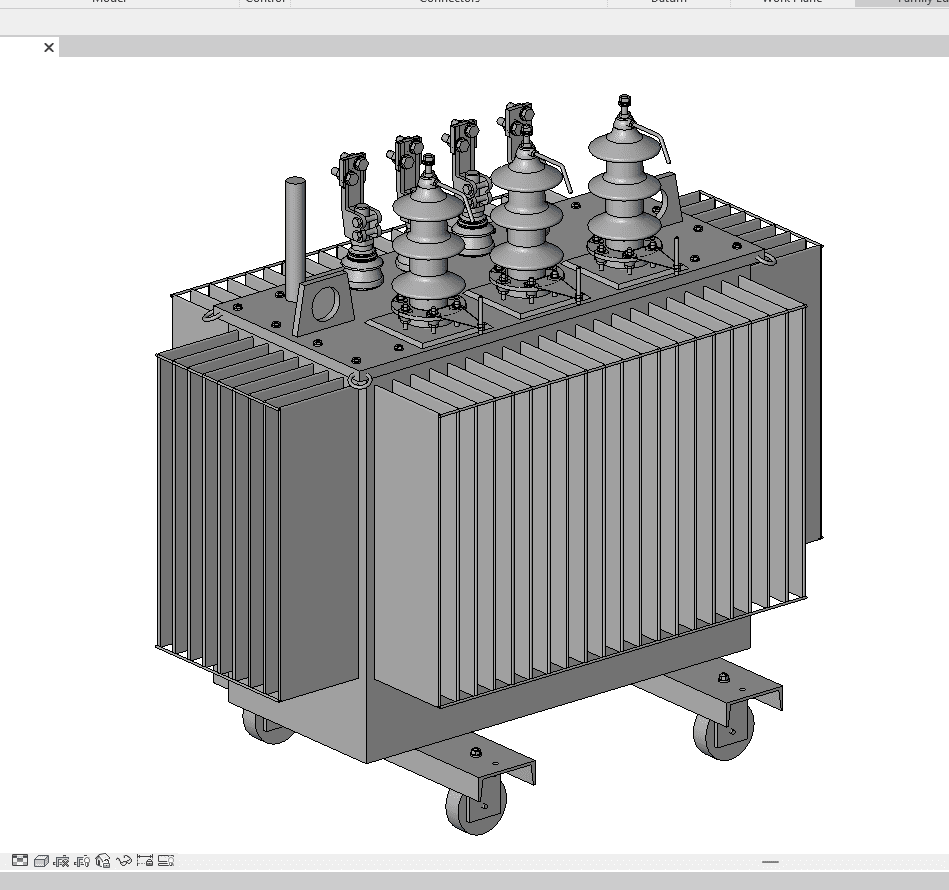The height and width of the screenshot is (890, 949).
Task: Click the Preview Visibility icon
Action: [166, 860]
